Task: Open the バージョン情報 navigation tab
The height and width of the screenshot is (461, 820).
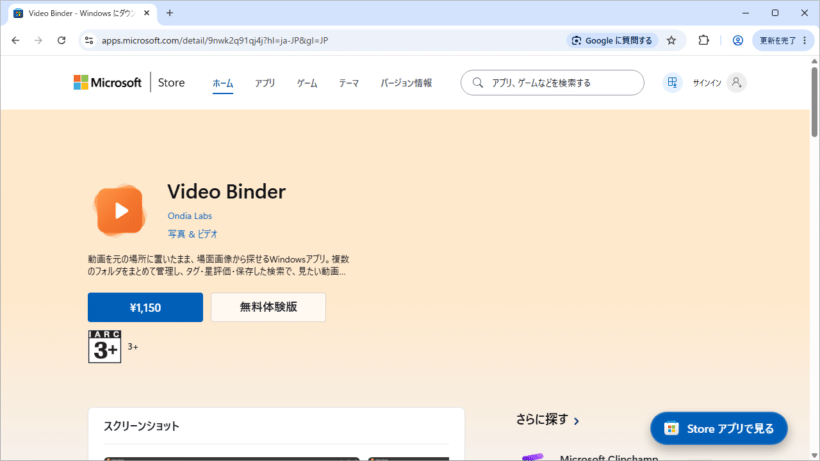Action: (x=406, y=83)
